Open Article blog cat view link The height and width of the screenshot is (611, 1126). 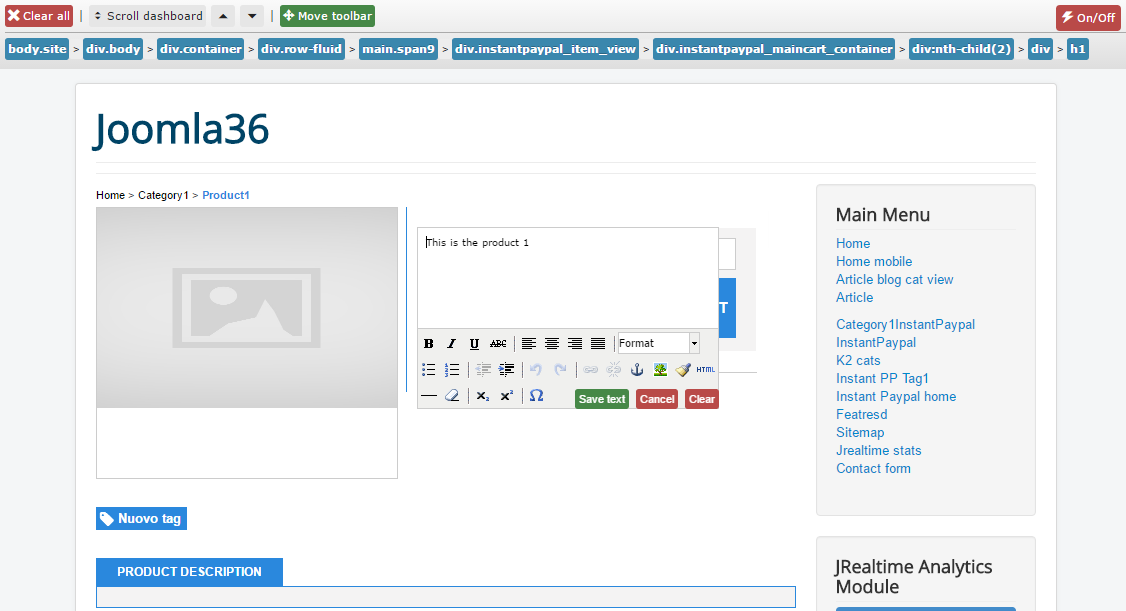point(895,279)
